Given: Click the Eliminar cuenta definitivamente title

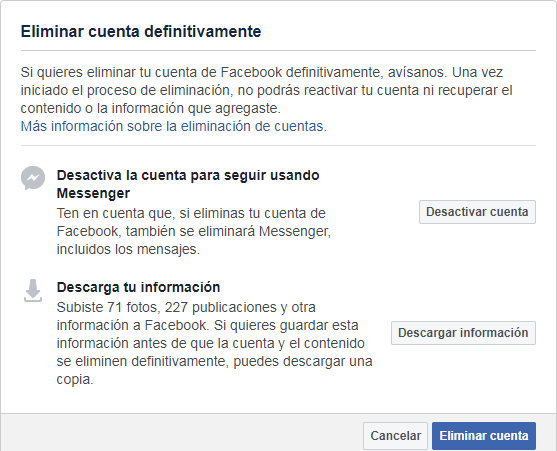Looking at the screenshot, I should point(141,31).
